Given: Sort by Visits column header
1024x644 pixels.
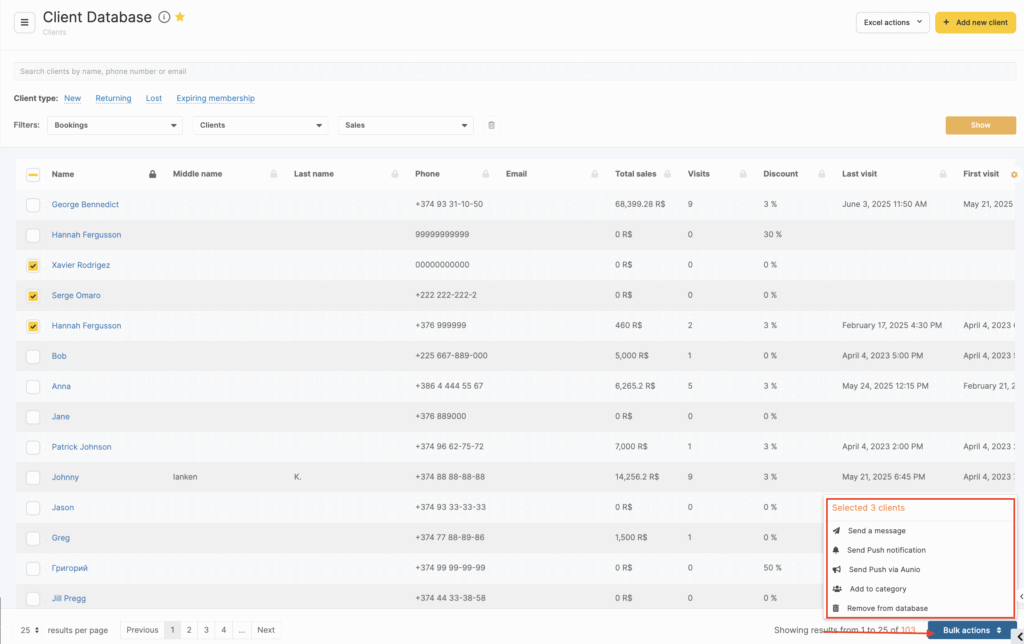Looking at the screenshot, I should click(699, 174).
